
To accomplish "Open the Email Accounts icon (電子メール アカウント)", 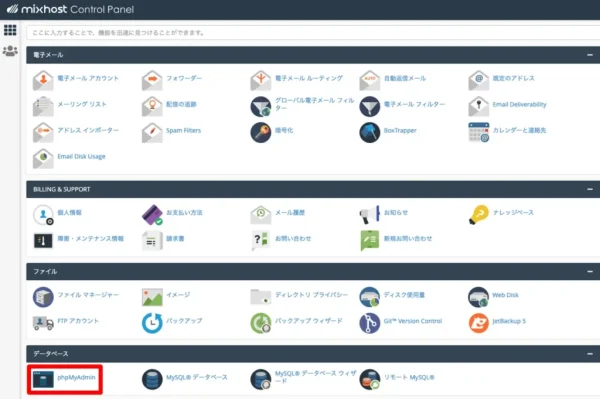I will tap(43, 80).
